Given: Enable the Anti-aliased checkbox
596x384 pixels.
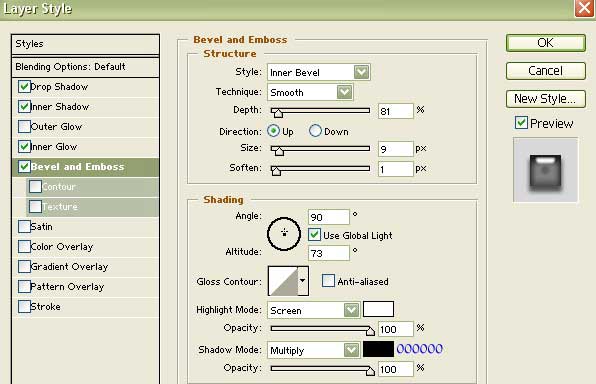Looking at the screenshot, I should [328, 281].
